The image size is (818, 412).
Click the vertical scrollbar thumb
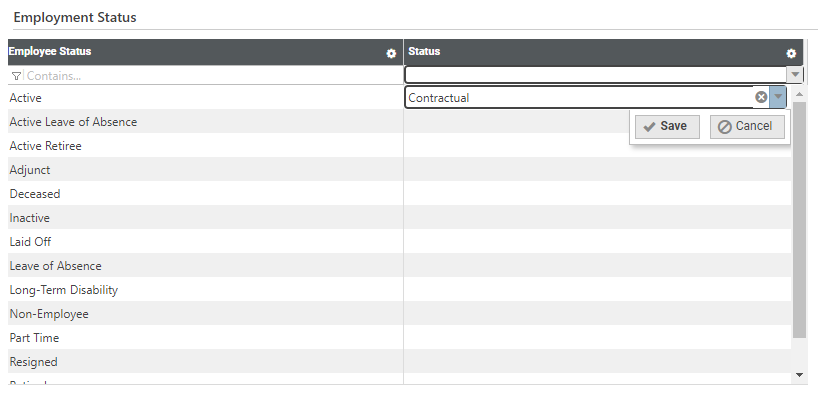(799, 220)
